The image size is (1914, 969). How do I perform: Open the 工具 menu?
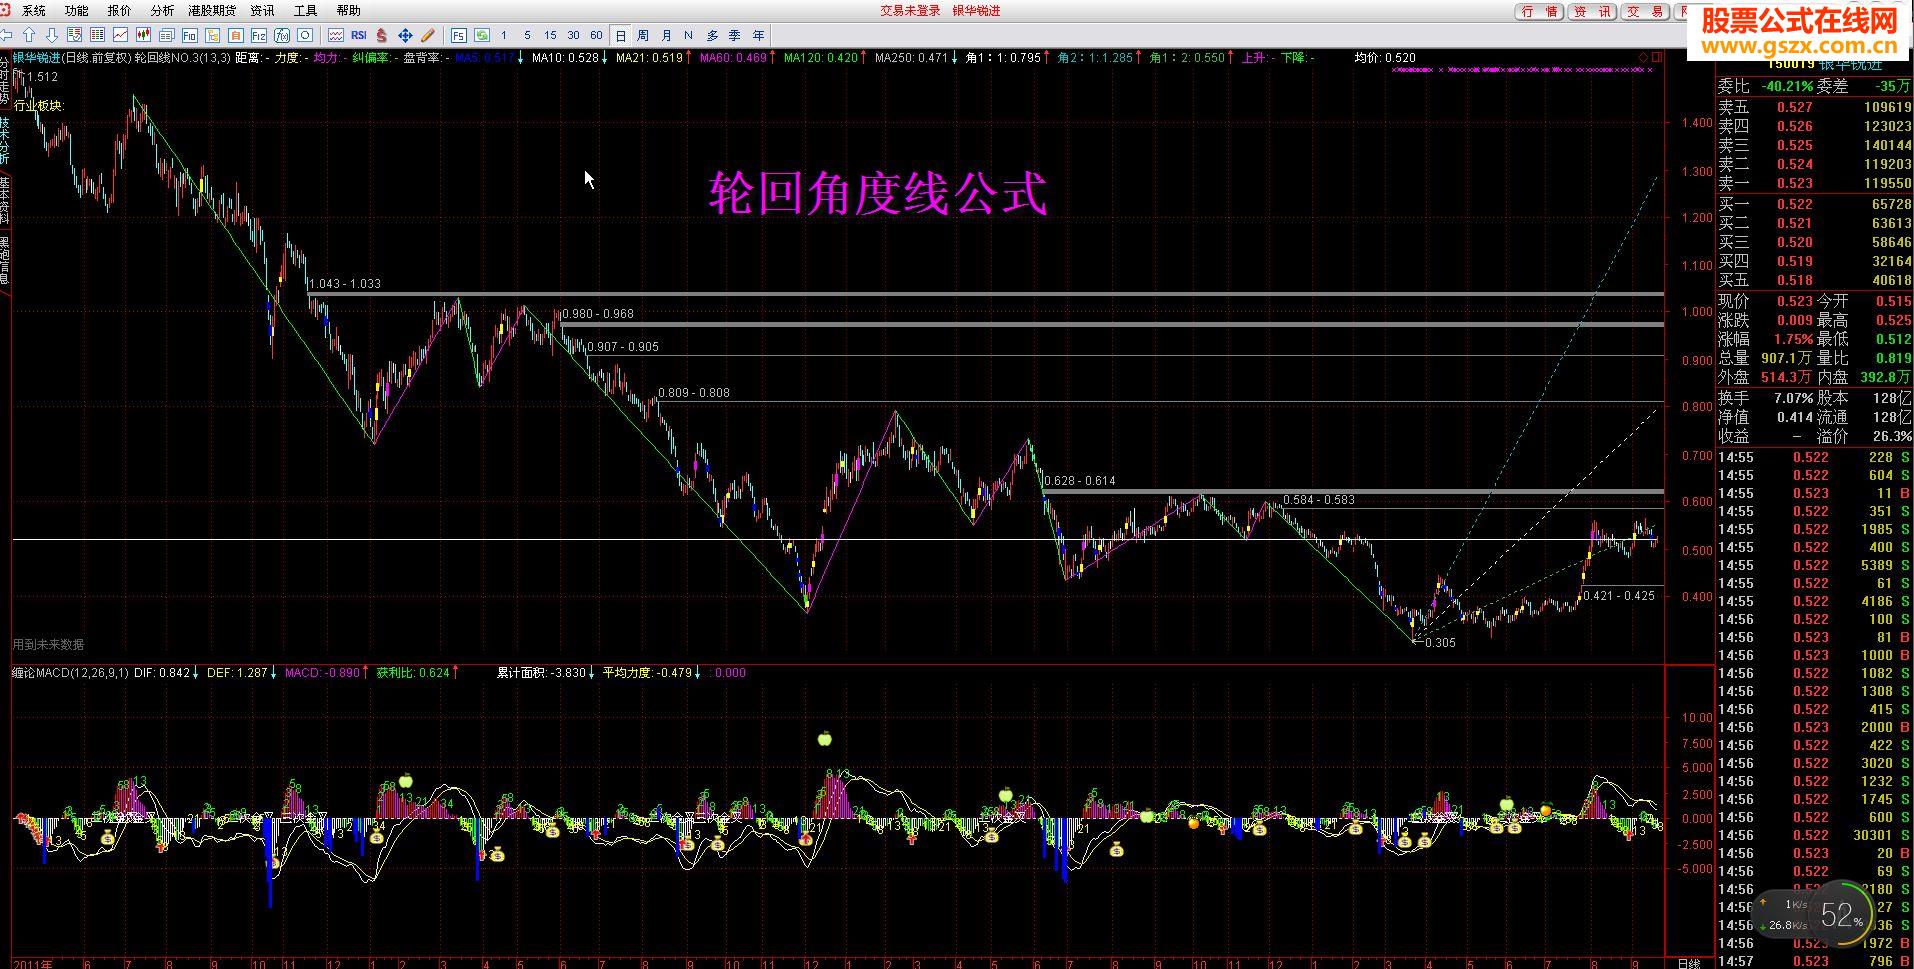306,11
